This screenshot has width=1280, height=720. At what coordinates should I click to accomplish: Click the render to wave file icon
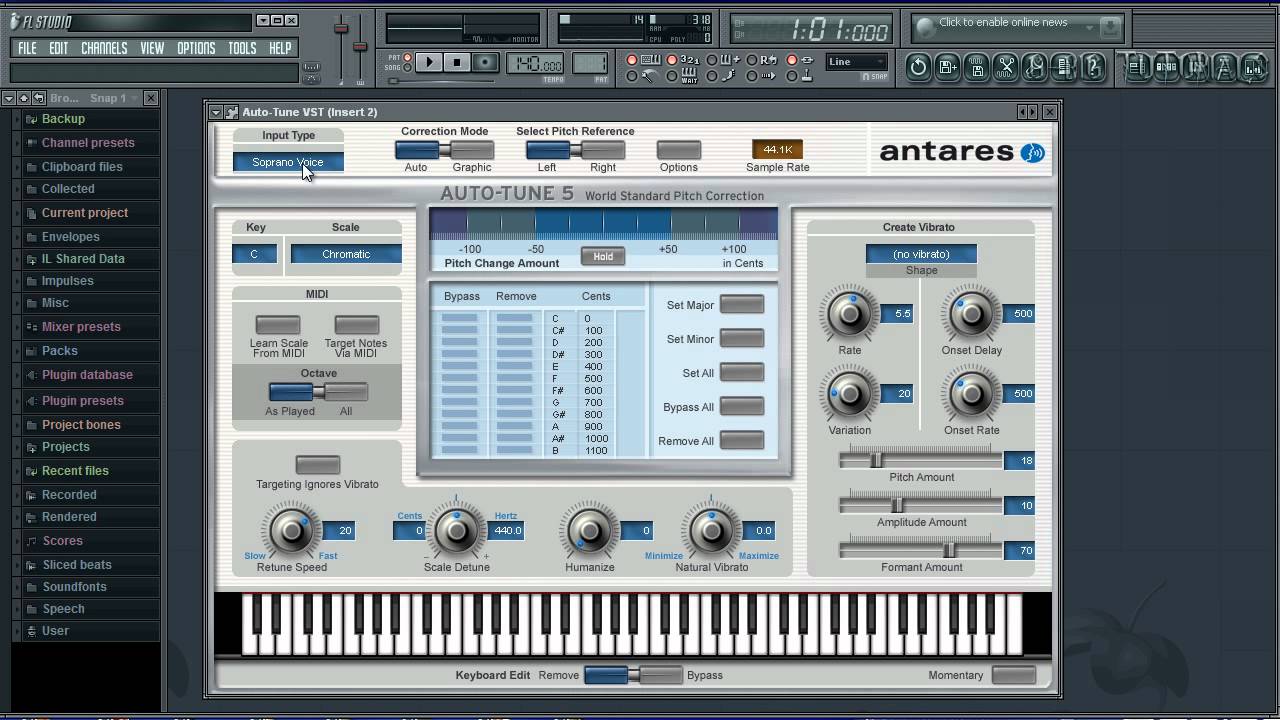point(977,67)
